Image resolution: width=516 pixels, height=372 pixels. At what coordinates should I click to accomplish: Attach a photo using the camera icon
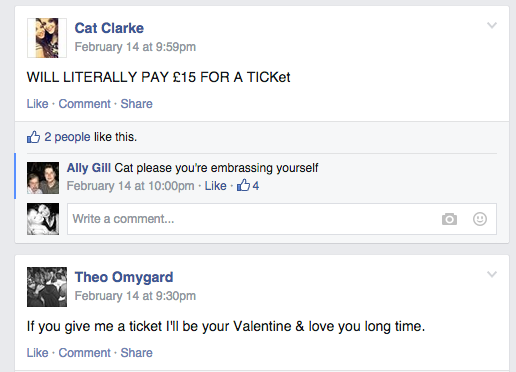[449, 219]
